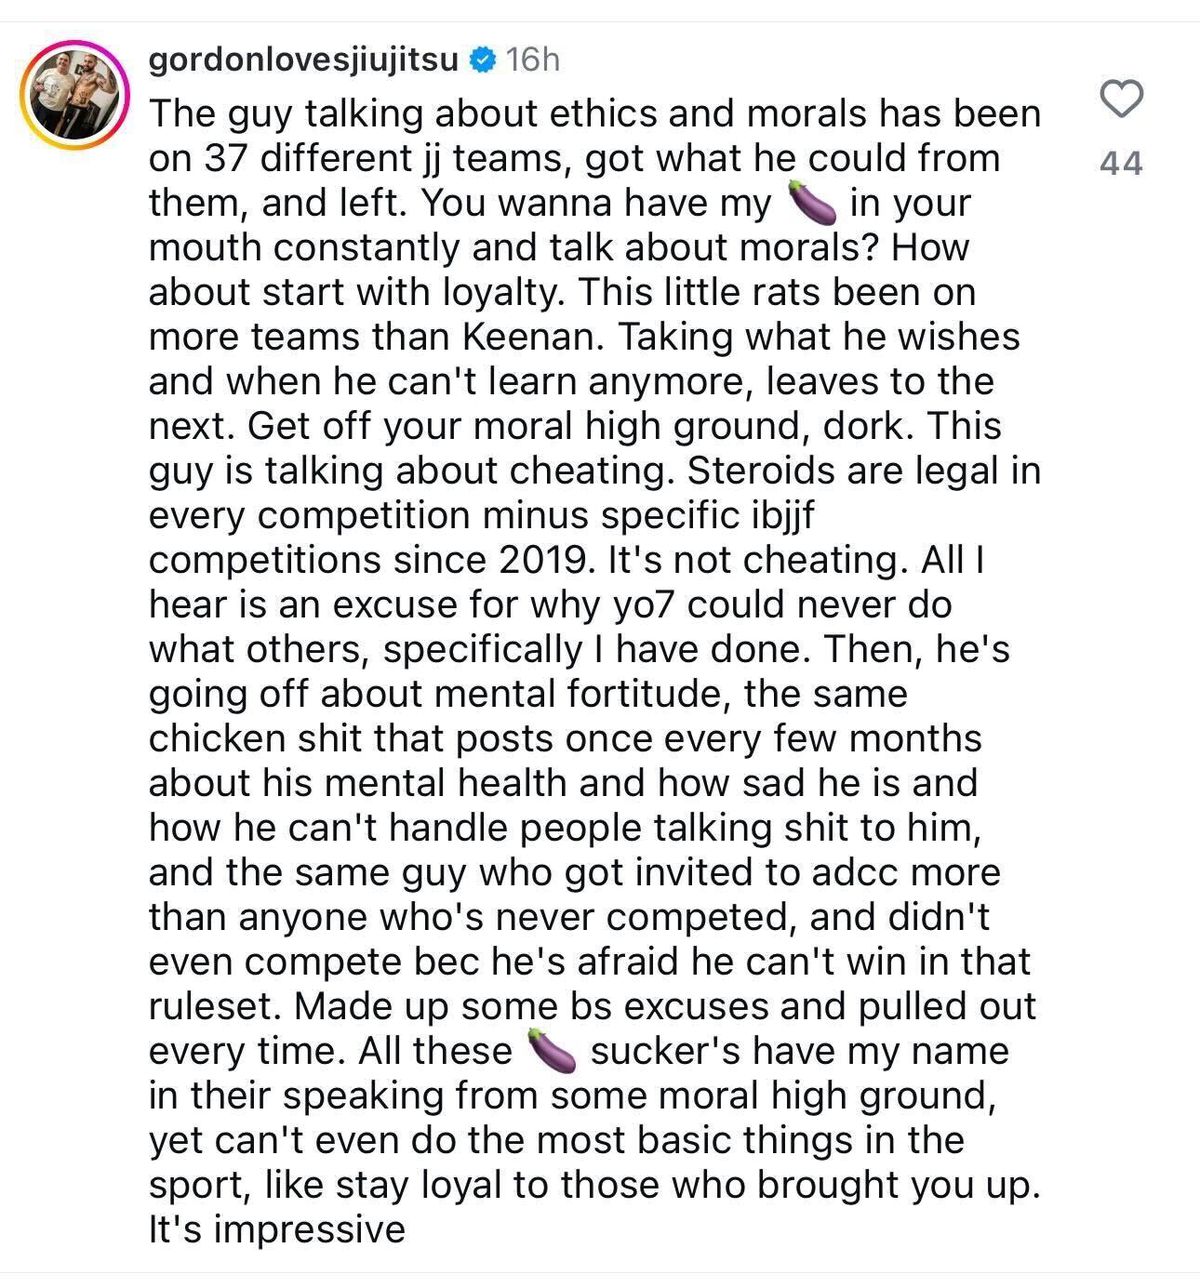The width and height of the screenshot is (1200, 1288).
Task: Click the closing words 'It's impressive'
Action: coord(277,1230)
